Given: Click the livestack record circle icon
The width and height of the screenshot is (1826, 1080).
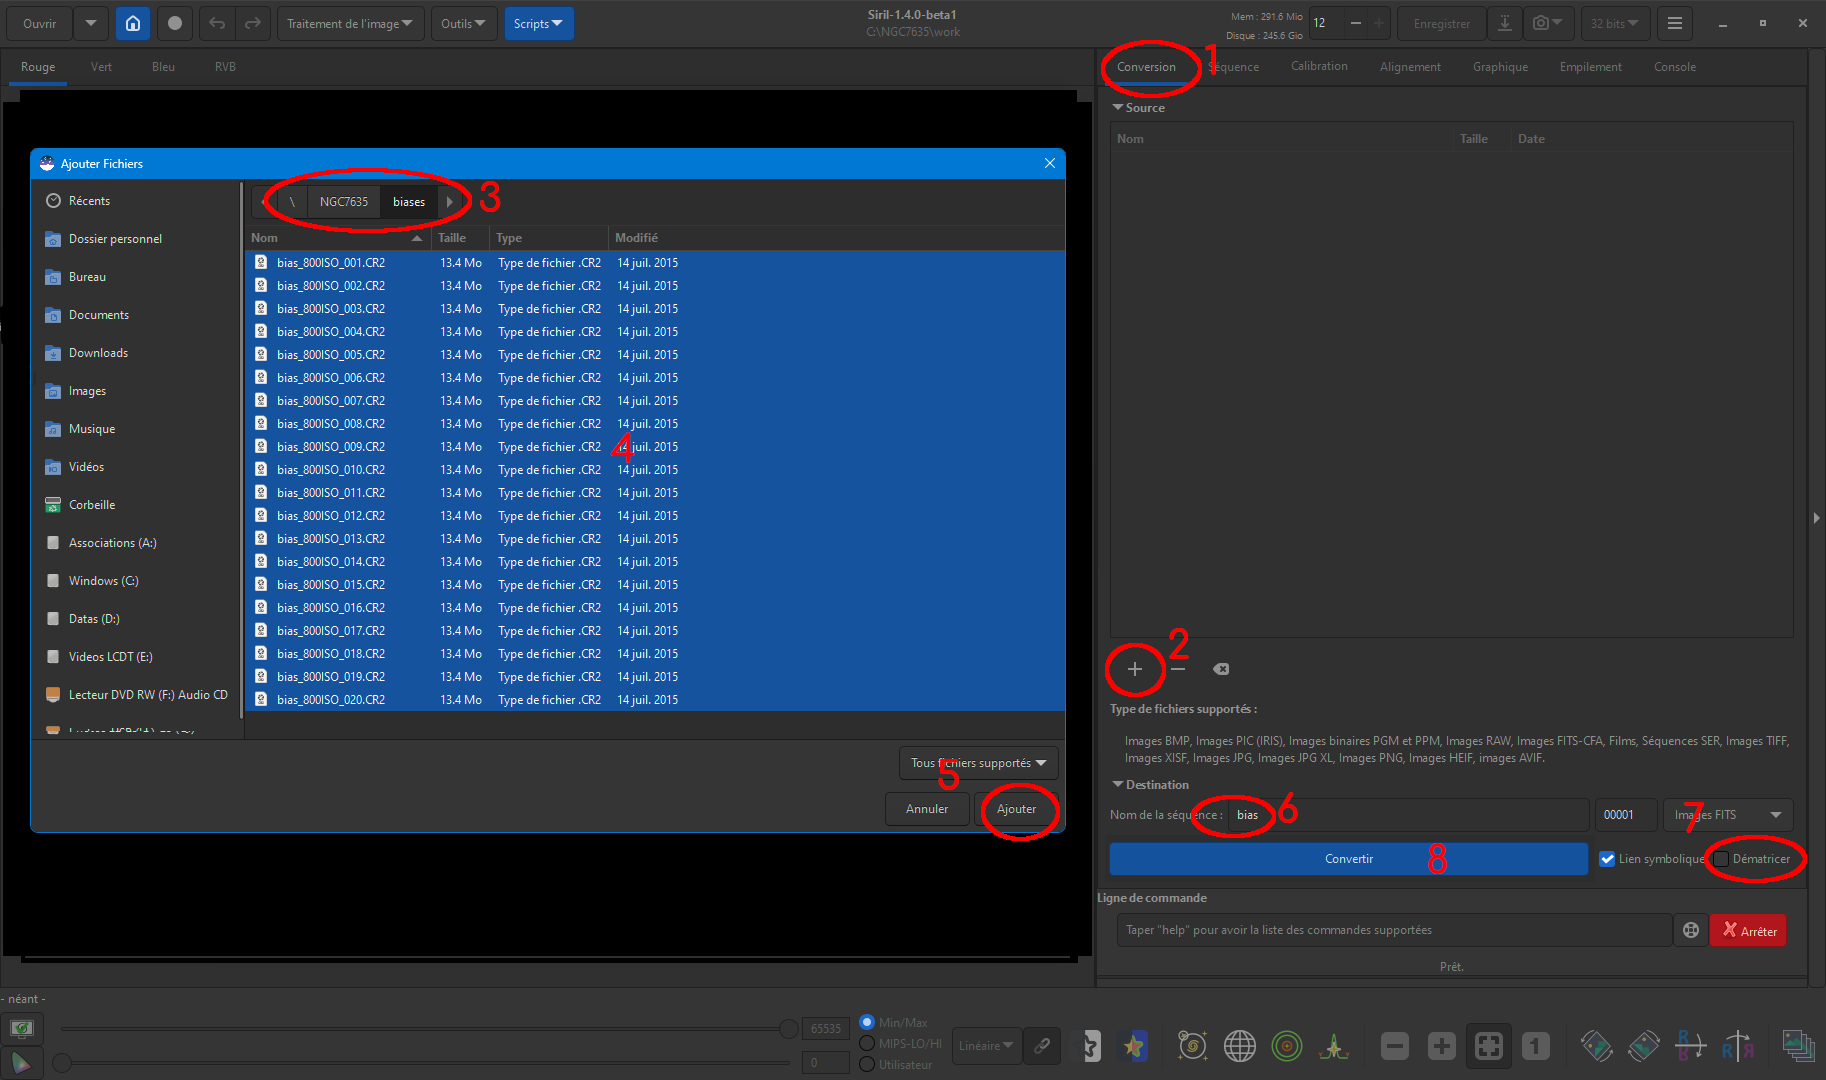Looking at the screenshot, I should pyautogui.click(x=175, y=23).
